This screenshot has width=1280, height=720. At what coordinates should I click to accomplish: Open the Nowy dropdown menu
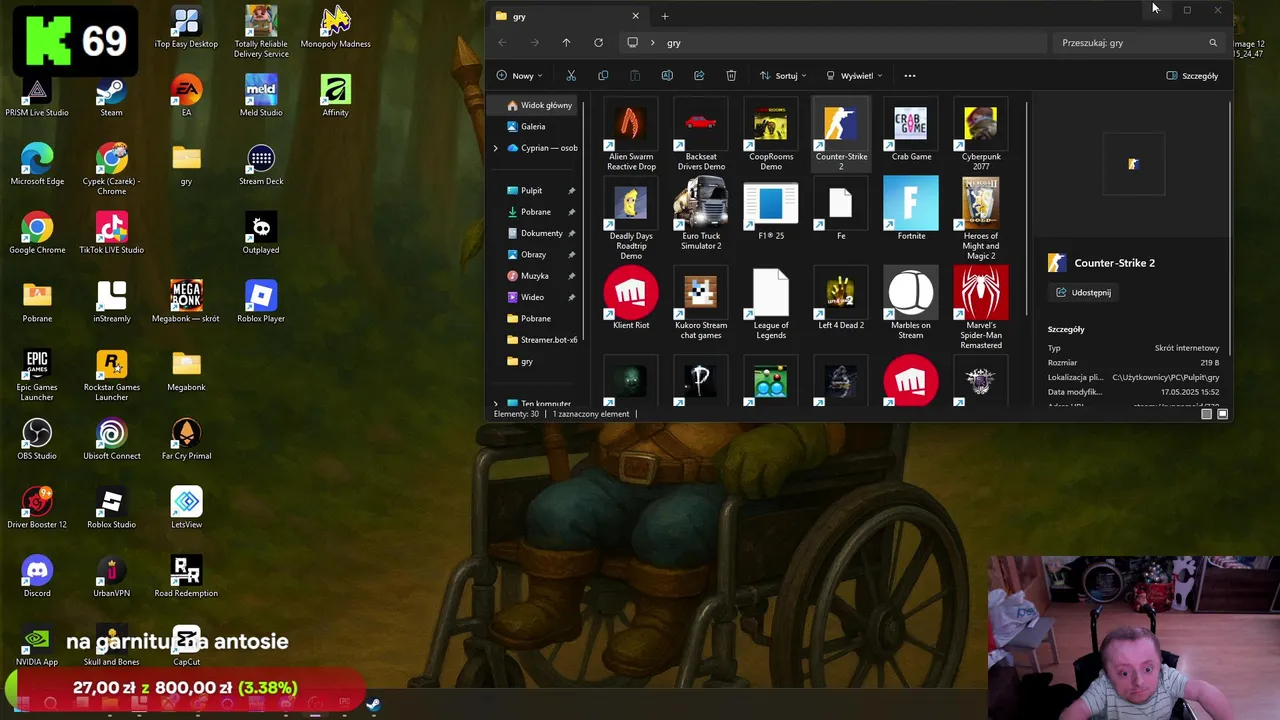pos(519,76)
